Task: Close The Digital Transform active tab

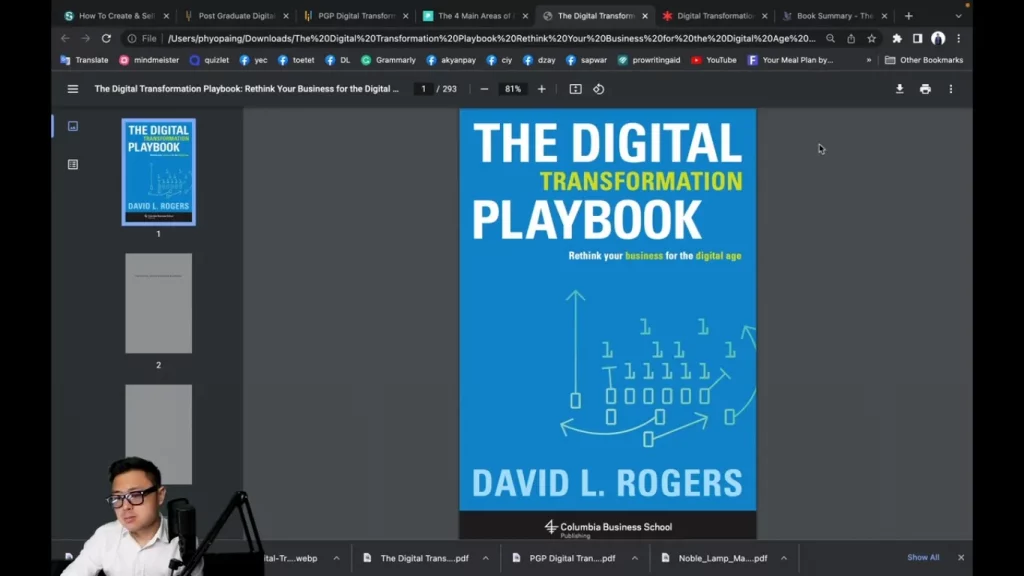Action: (645, 16)
